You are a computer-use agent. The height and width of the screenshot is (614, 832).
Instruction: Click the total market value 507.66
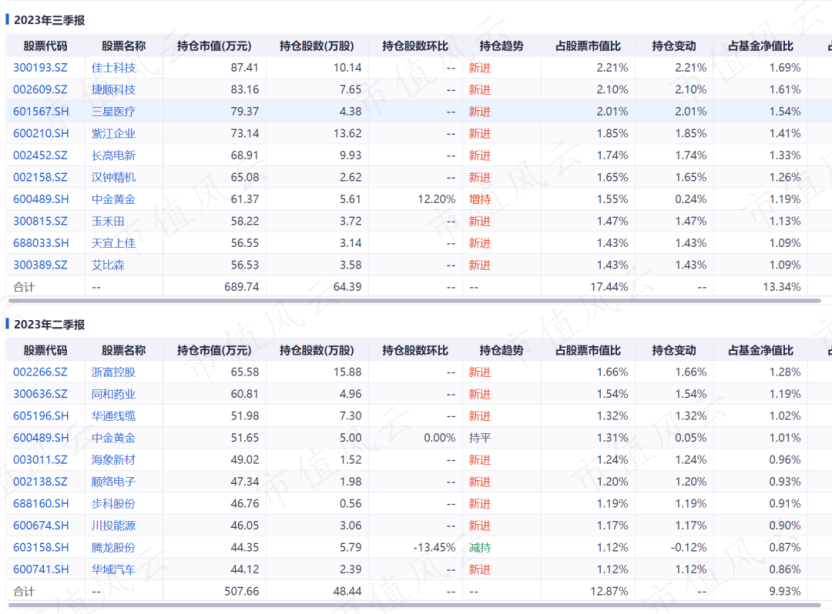(x=242, y=591)
